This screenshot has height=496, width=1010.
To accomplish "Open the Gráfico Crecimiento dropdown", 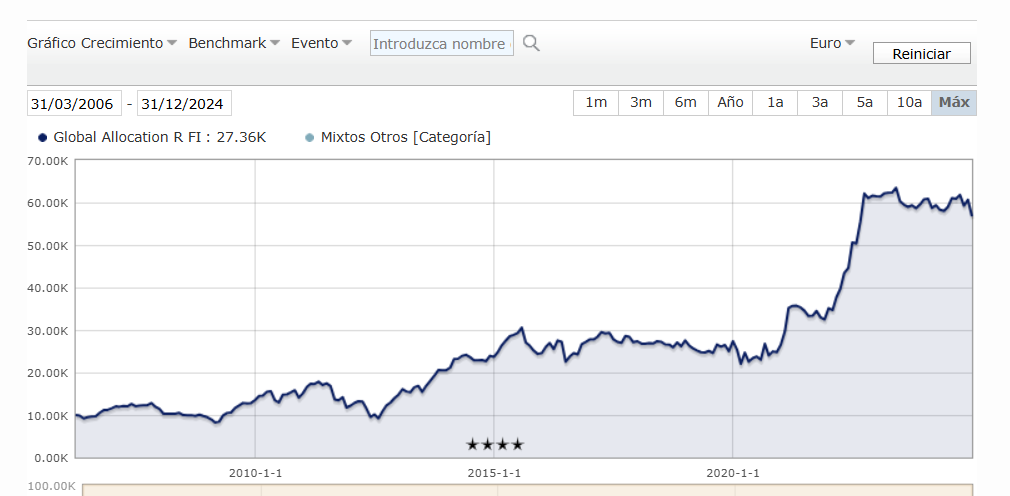I will [x=102, y=43].
